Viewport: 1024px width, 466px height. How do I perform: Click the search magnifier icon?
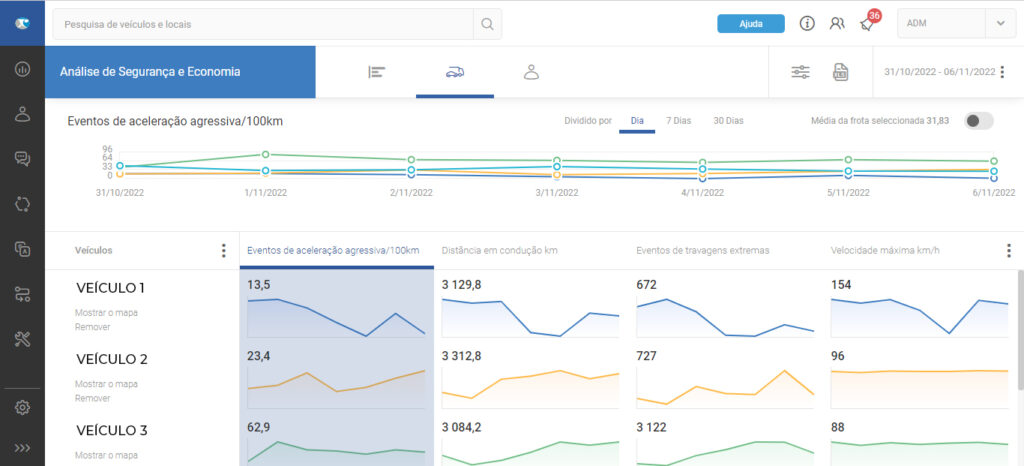(x=487, y=24)
